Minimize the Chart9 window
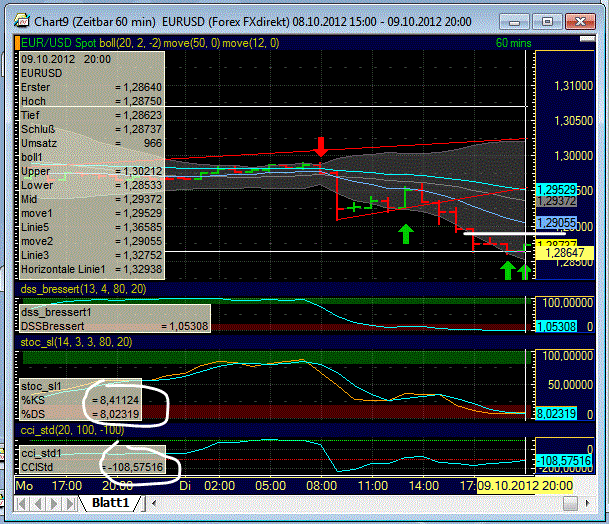Screen dimensions: 609x524 [x=514, y=21]
